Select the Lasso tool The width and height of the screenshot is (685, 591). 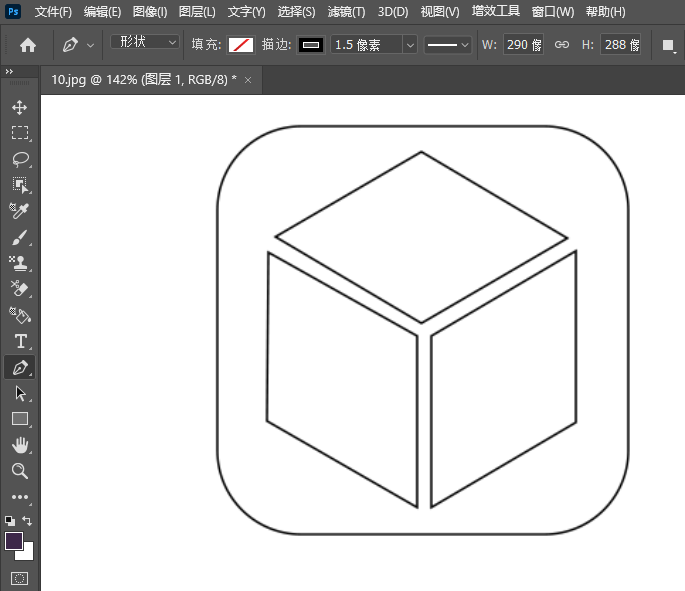click(20, 159)
